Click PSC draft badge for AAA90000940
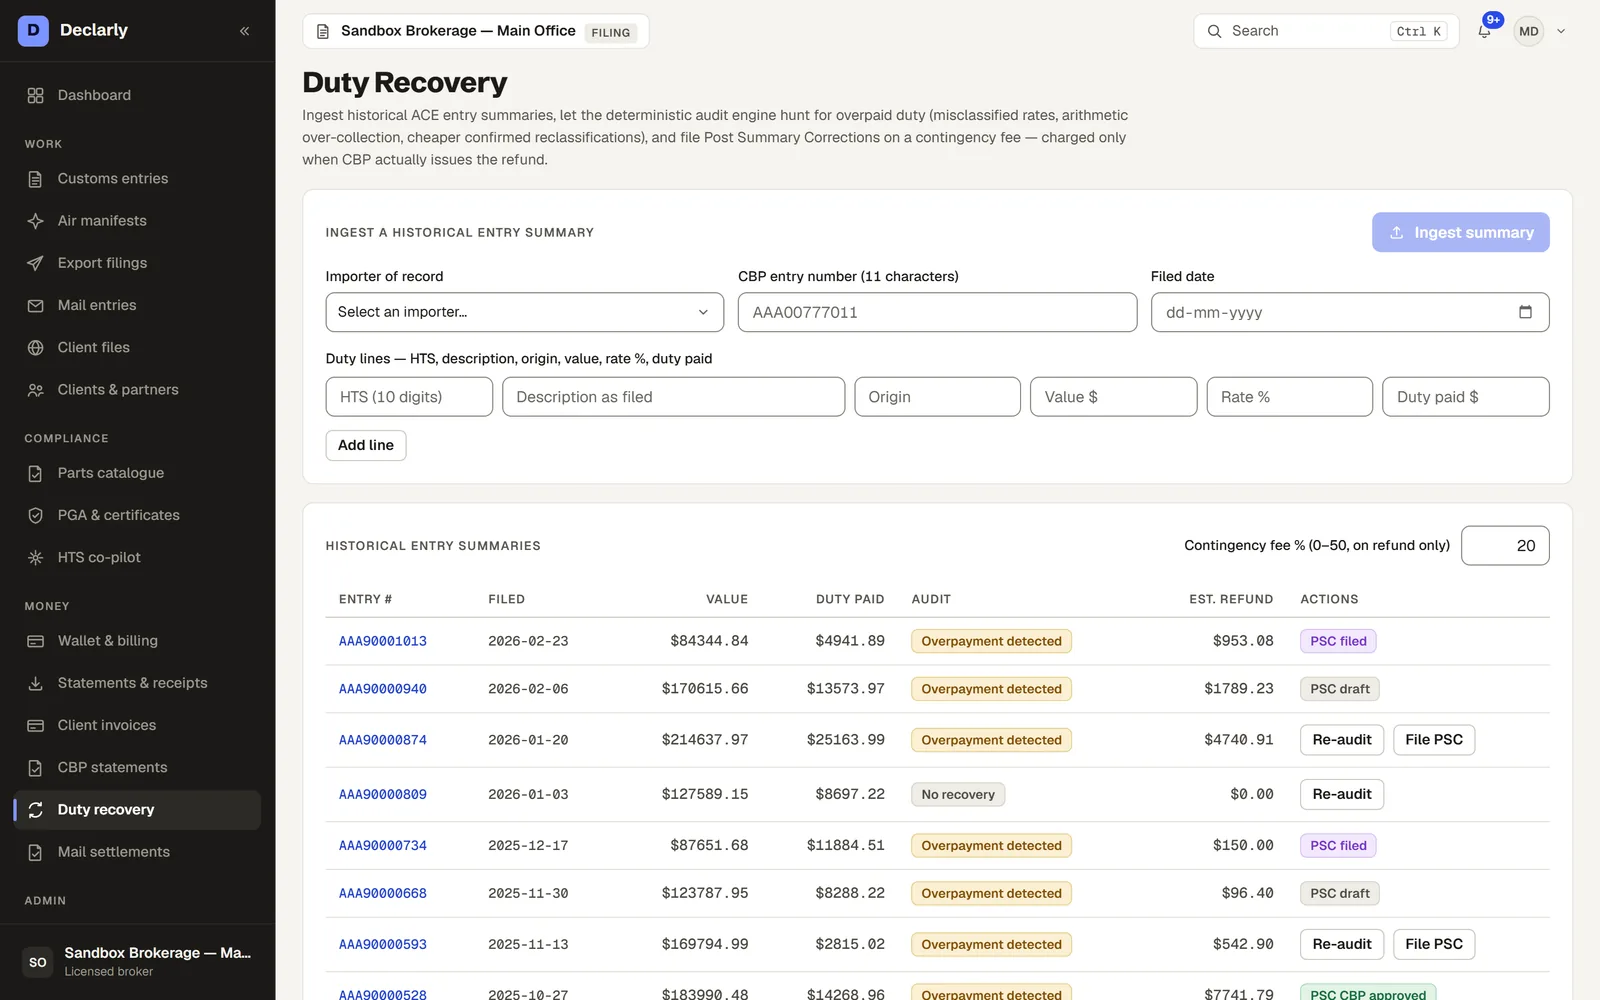The height and width of the screenshot is (1000, 1600). pos(1340,689)
